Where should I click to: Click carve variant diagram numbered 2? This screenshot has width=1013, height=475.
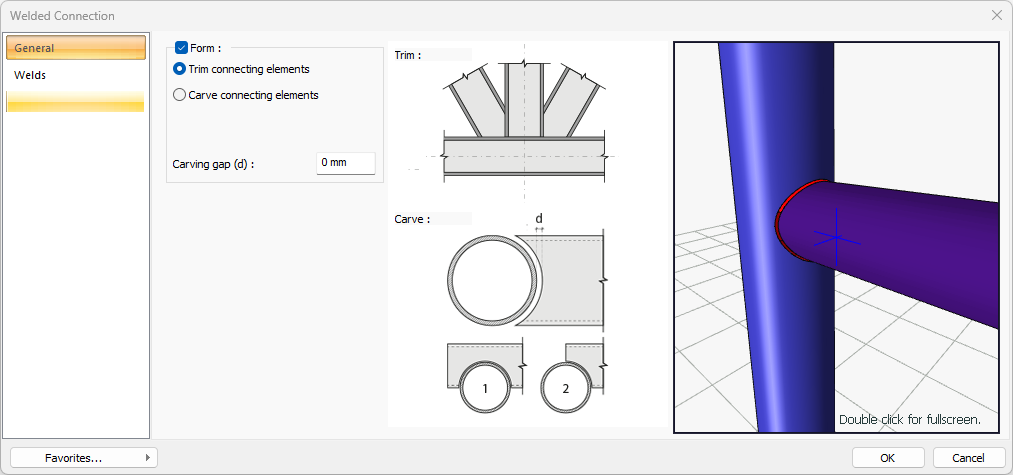tap(566, 380)
